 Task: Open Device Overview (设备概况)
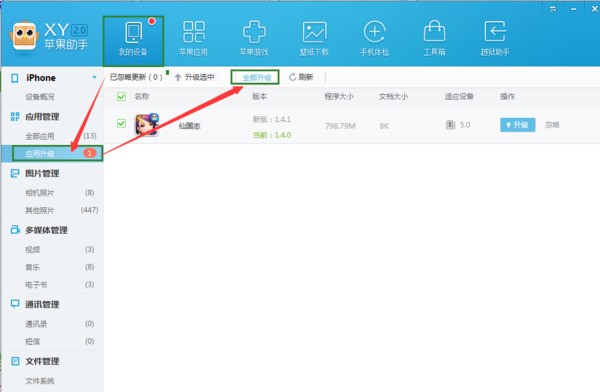40,97
